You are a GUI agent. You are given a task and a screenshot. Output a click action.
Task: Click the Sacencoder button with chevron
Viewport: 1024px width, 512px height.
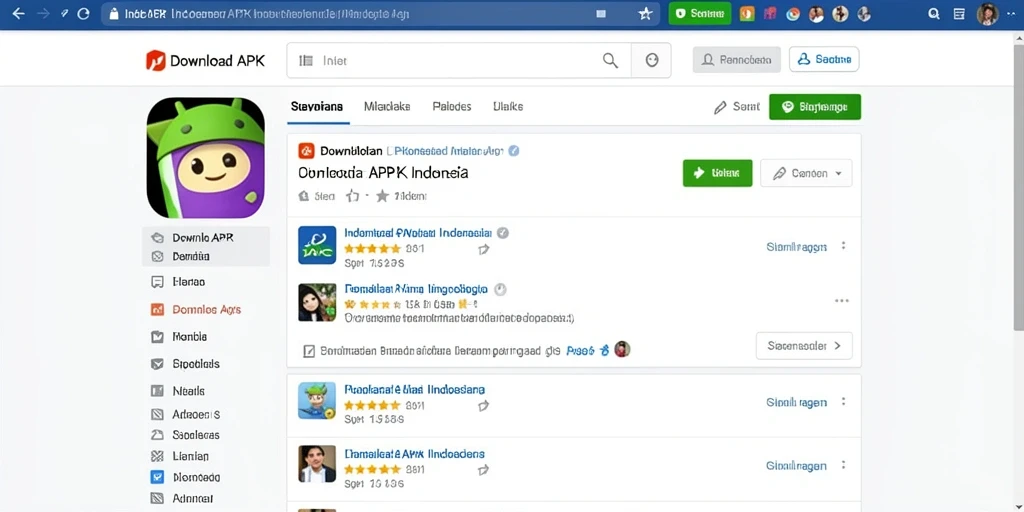pos(804,346)
